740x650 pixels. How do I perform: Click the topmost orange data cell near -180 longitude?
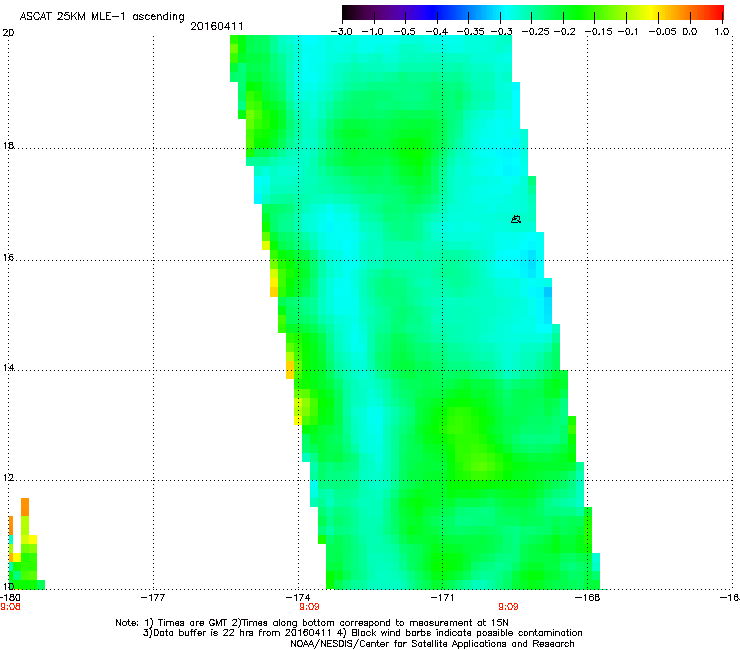click(25, 507)
